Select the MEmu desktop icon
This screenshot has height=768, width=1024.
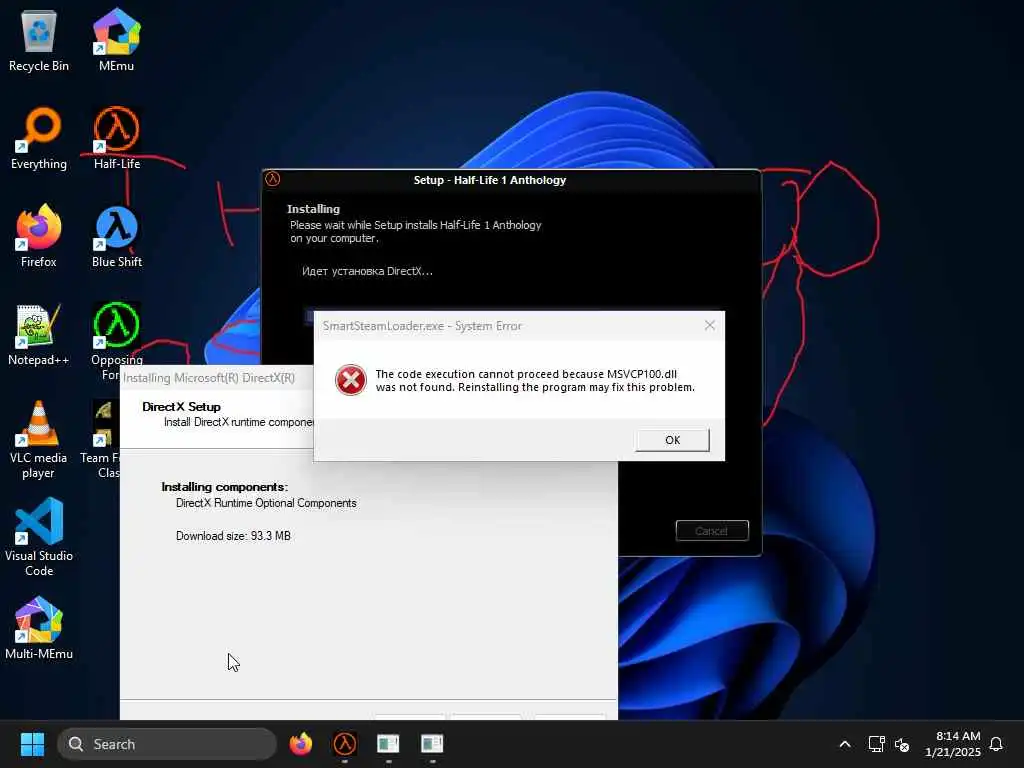[116, 40]
